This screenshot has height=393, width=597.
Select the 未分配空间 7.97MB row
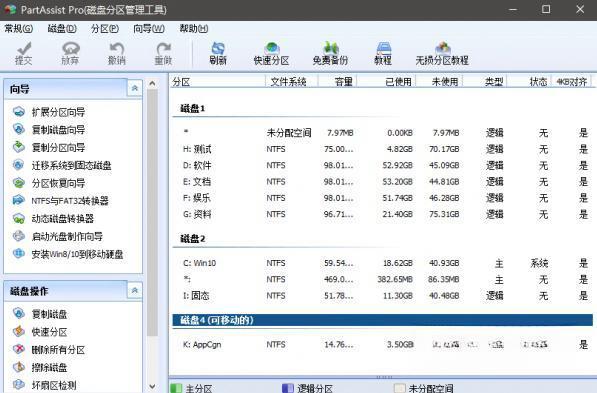(x=383, y=133)
